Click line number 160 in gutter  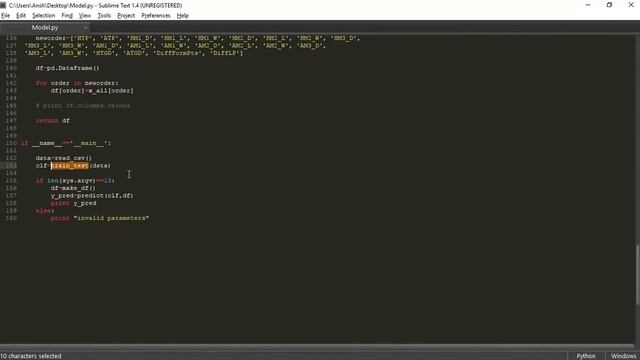point(11,218)
